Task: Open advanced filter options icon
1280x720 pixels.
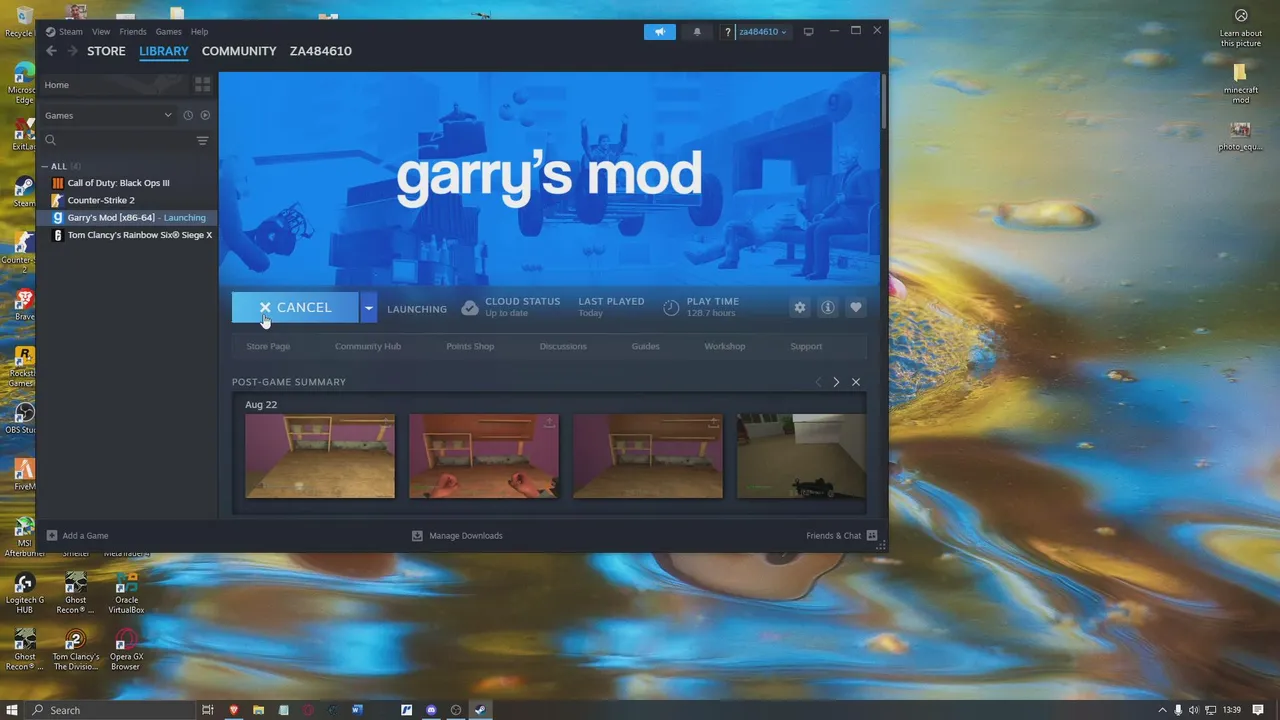Action: pos(202,141)
